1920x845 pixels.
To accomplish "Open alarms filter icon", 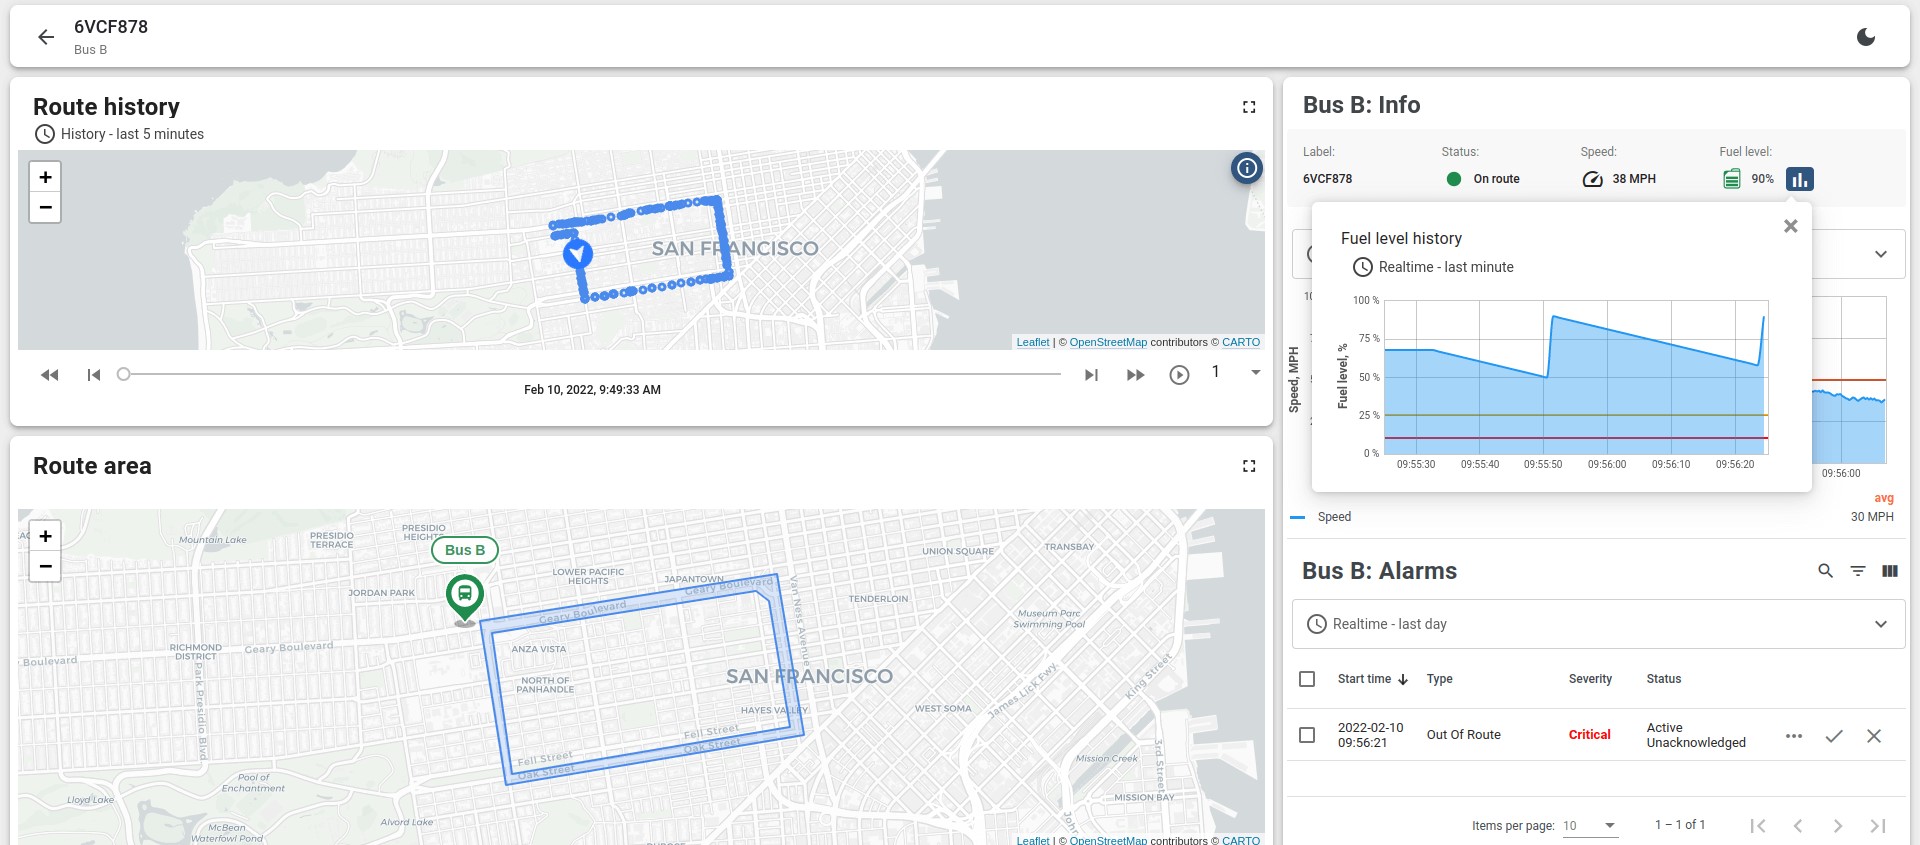I will [1857, 571].
